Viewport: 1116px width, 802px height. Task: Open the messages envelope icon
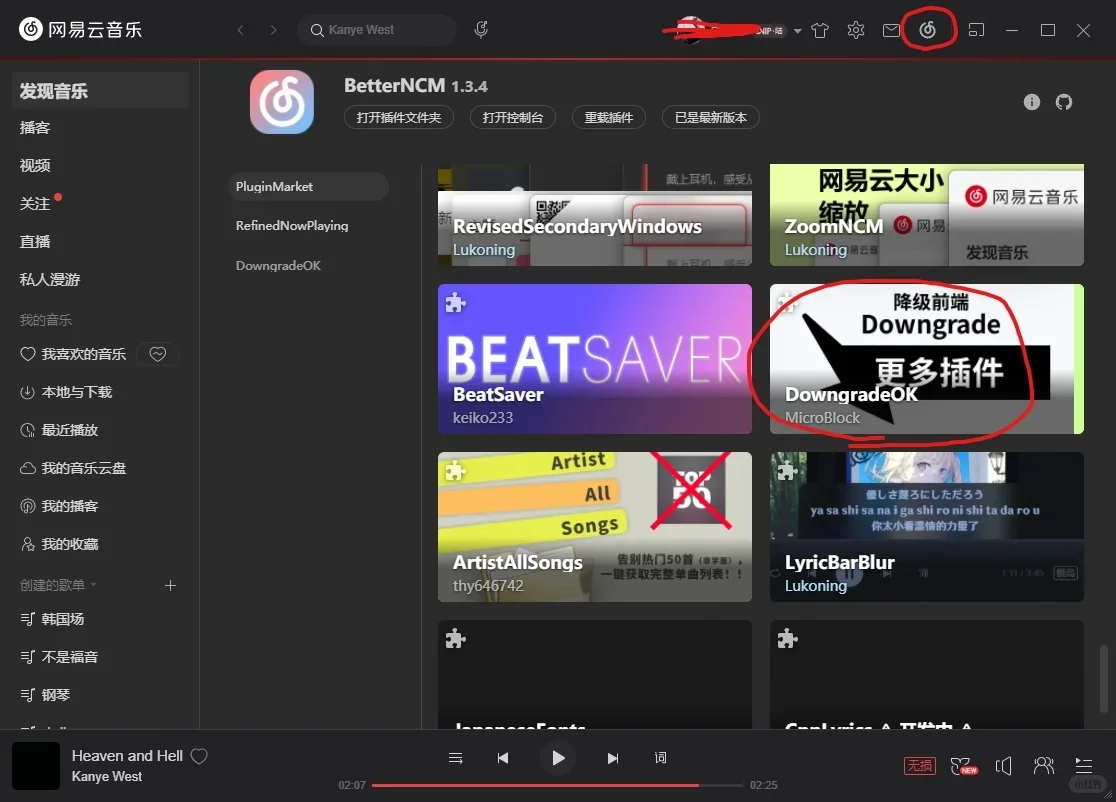[891, 30]
